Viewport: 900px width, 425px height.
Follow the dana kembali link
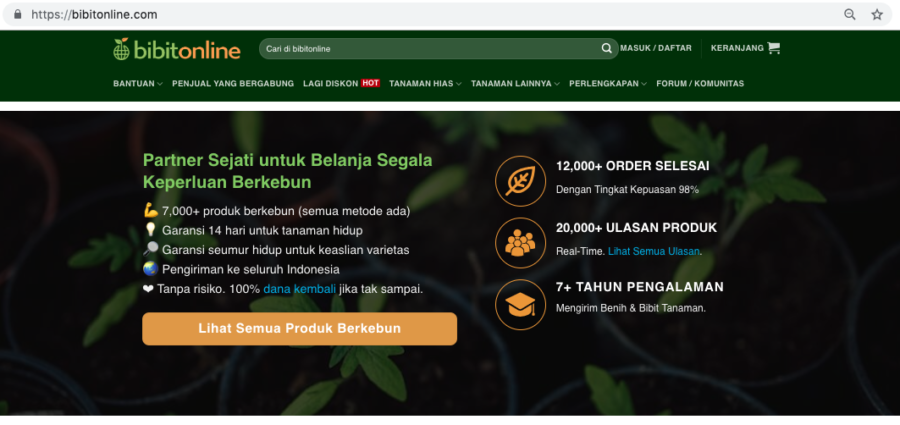300,289
